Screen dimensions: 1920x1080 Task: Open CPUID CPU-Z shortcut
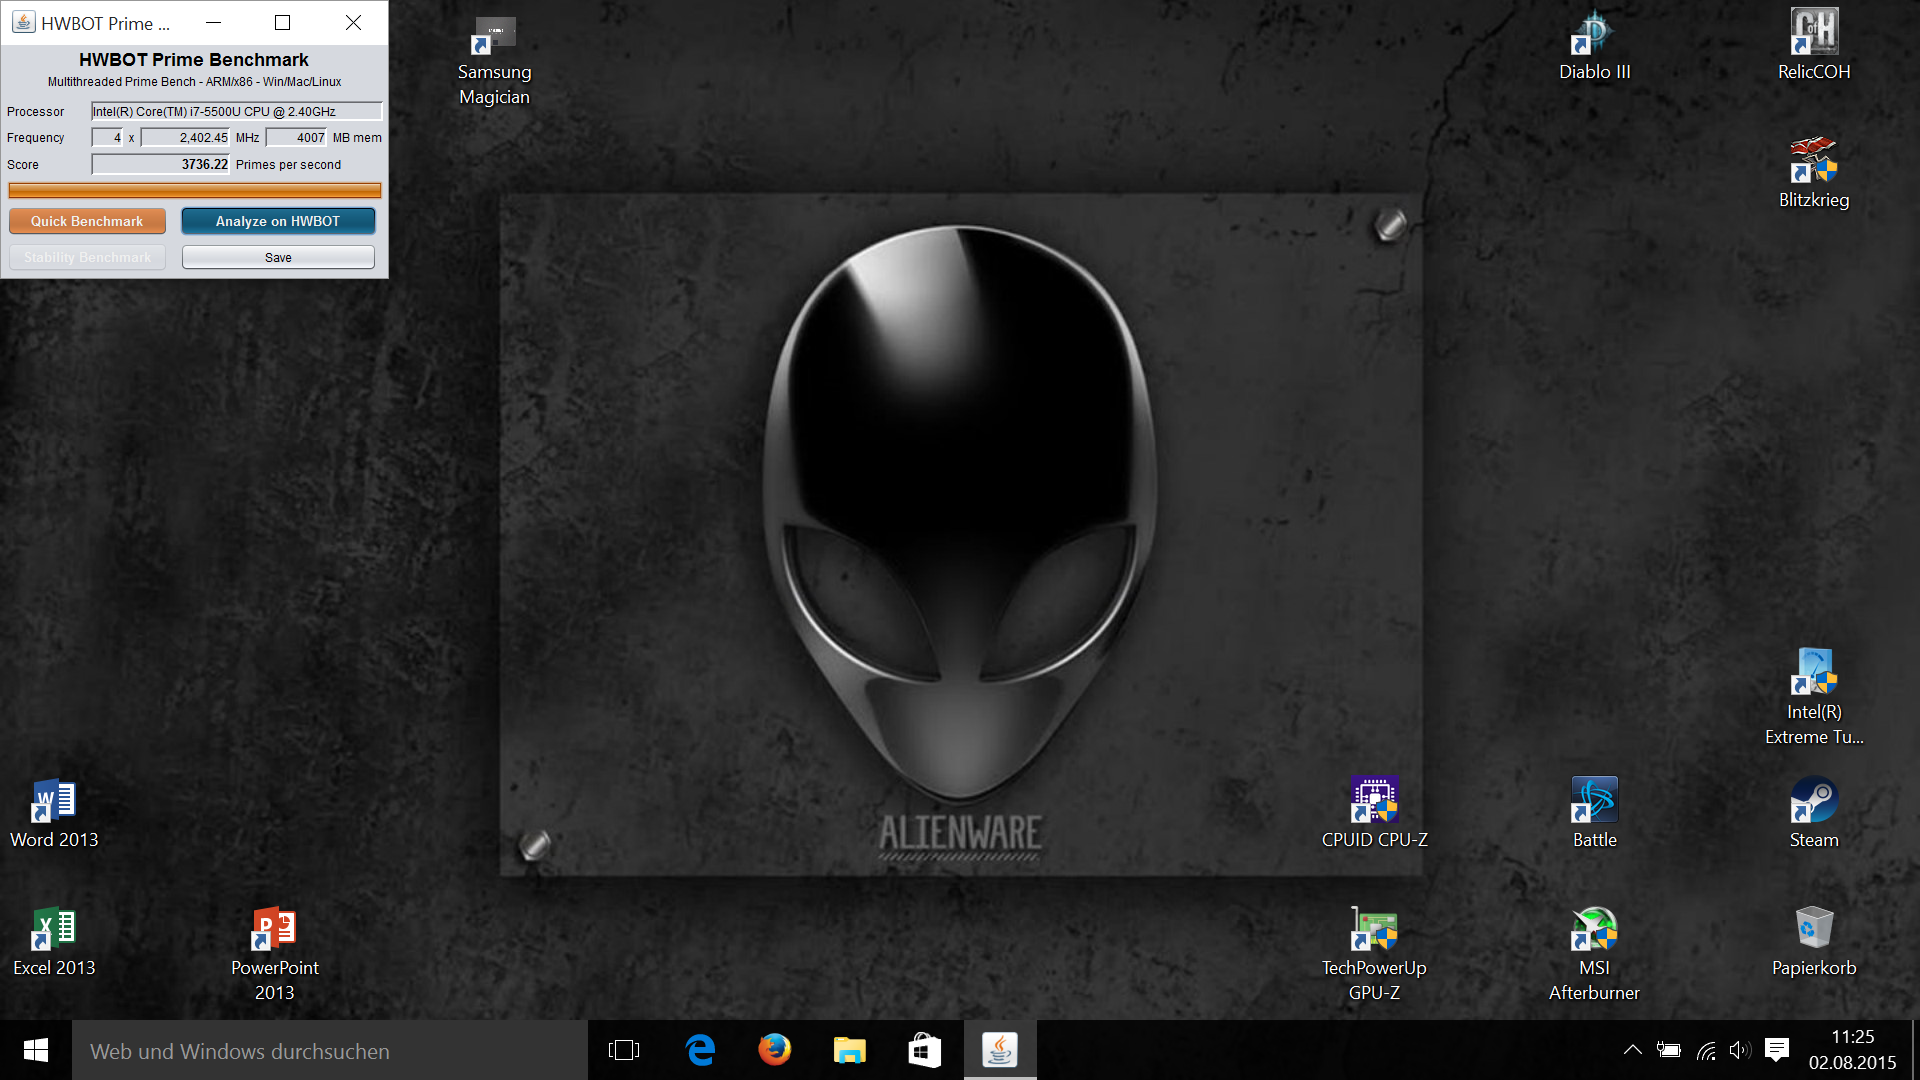click(1374, 814)
